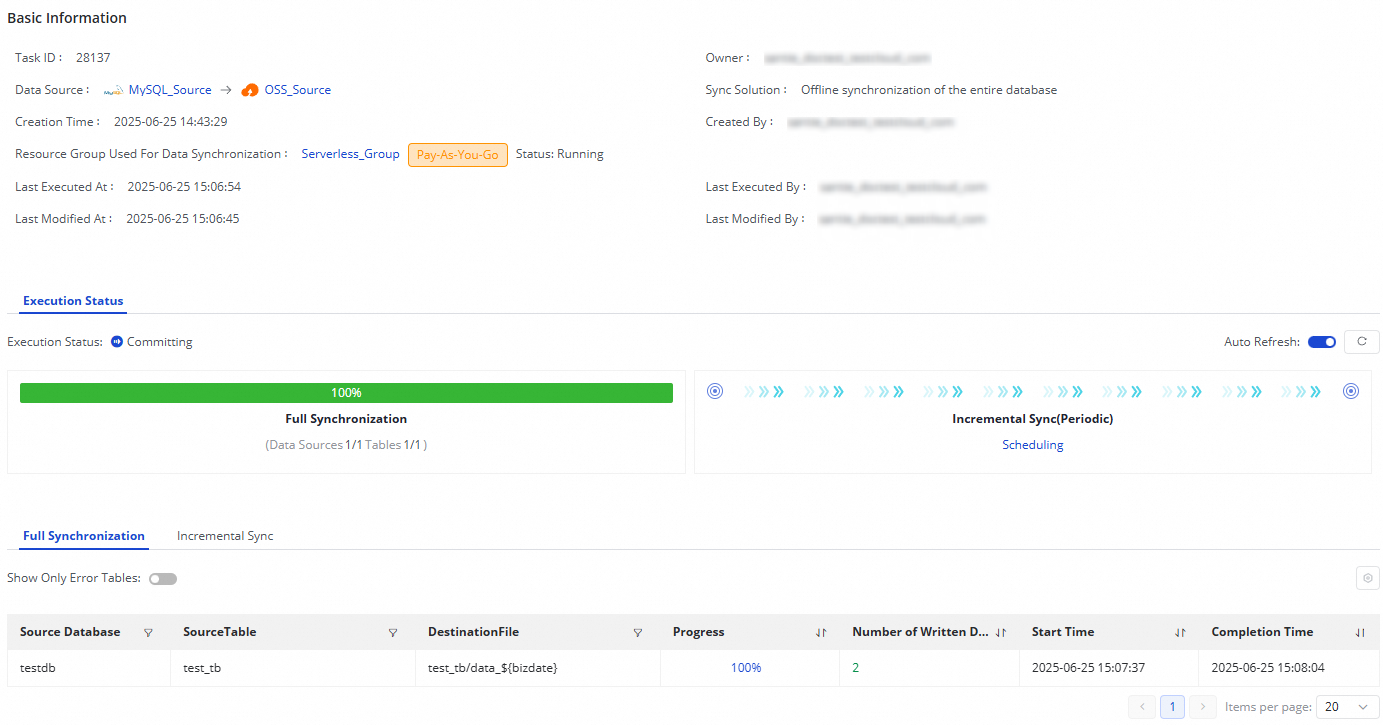This screenshot has width=1383, height=725.
Task: Open the Serverless_Group resource group link
Action: [x=351, y=154]
